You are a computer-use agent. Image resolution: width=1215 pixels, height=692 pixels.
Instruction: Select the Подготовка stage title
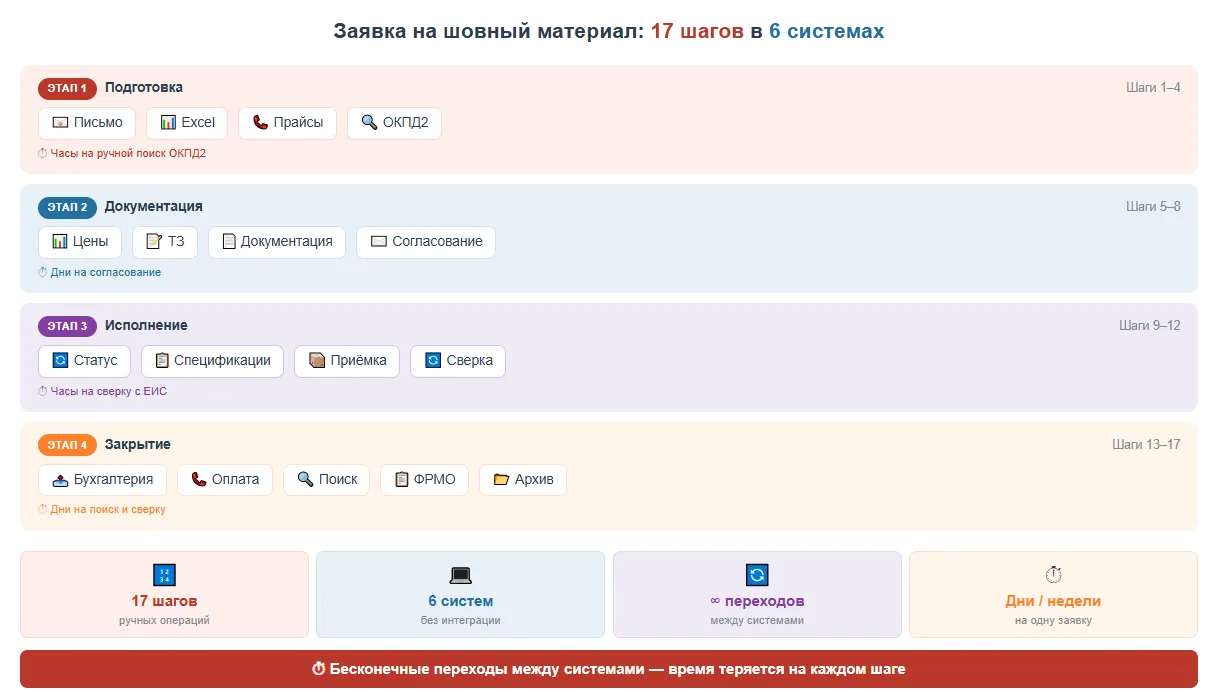pos(144,88)
